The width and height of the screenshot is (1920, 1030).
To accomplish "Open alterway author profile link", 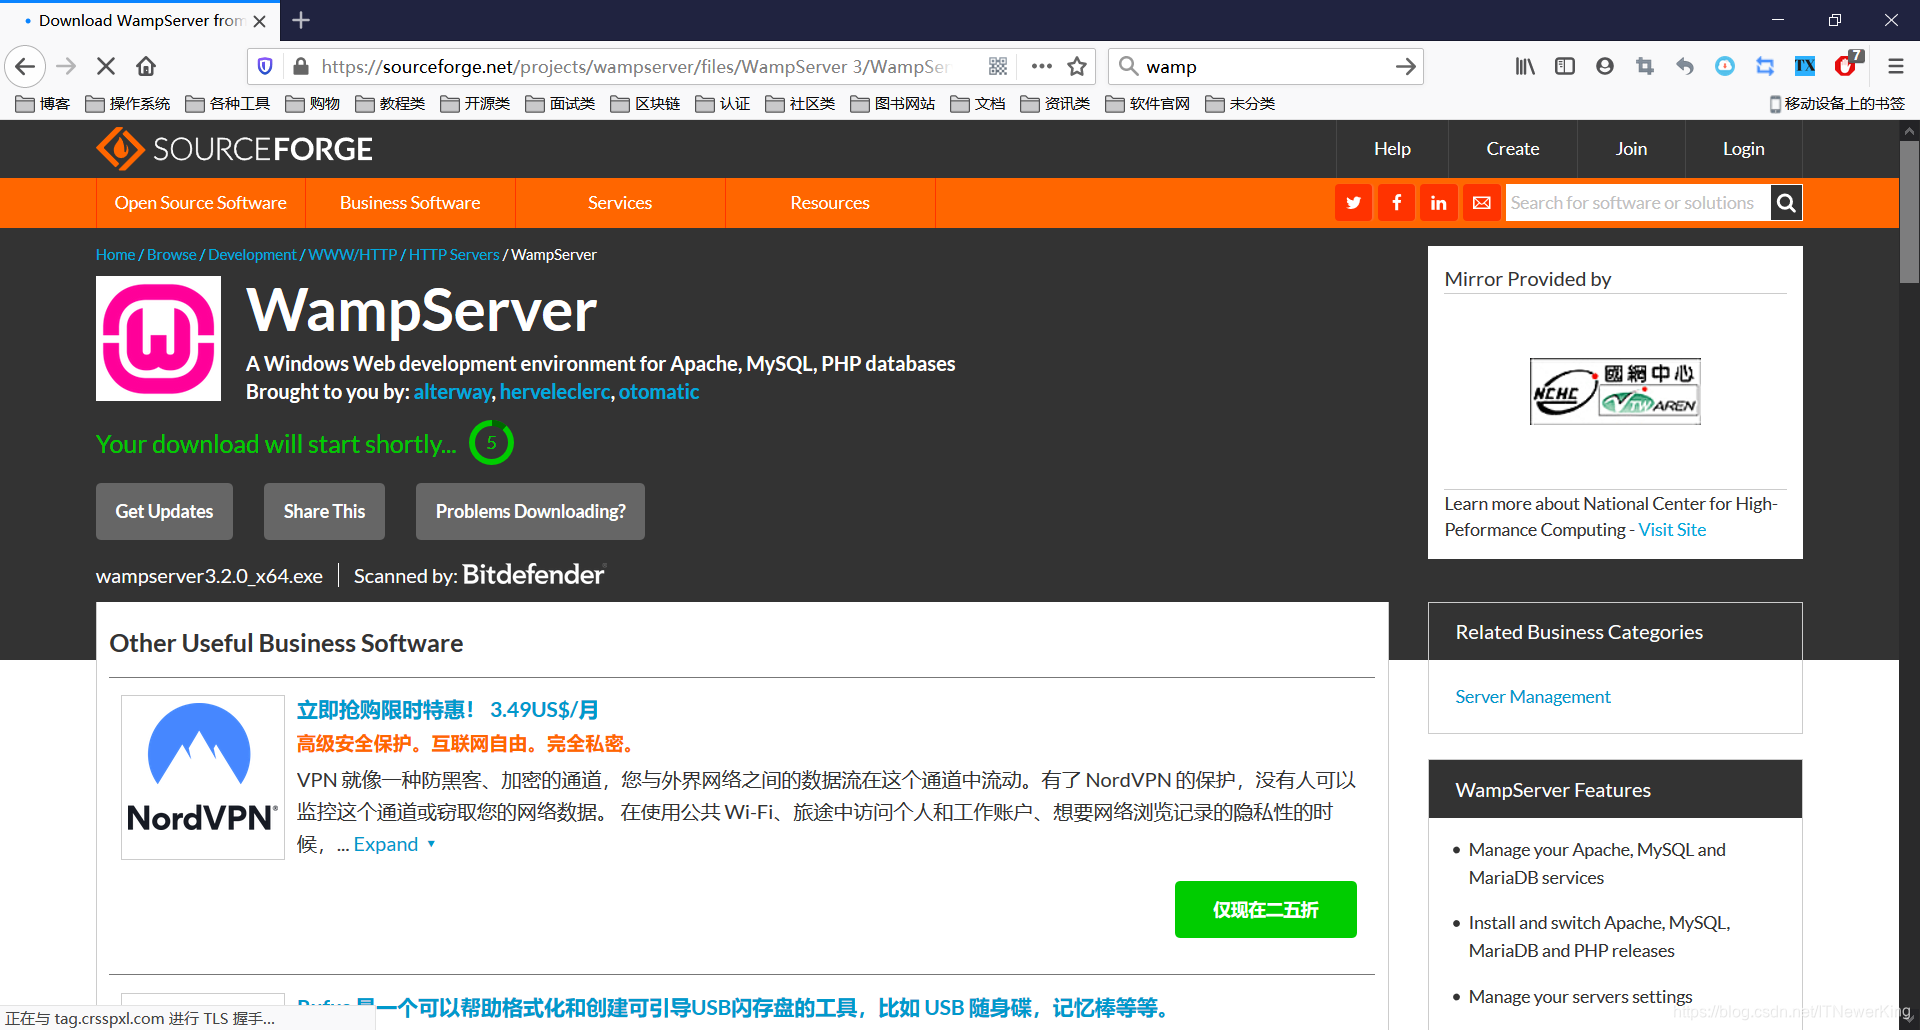I will [452, 392].
